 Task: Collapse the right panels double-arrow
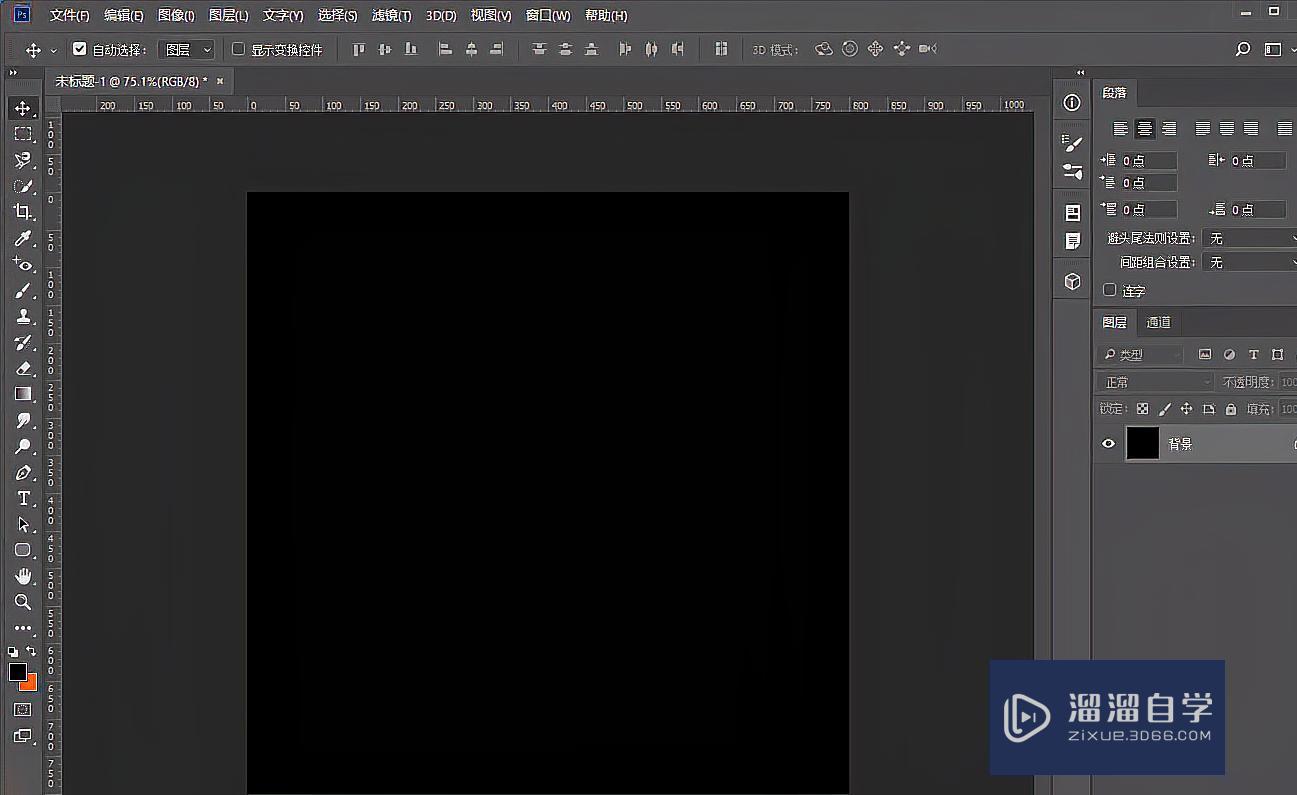[x=1080, y=73]
